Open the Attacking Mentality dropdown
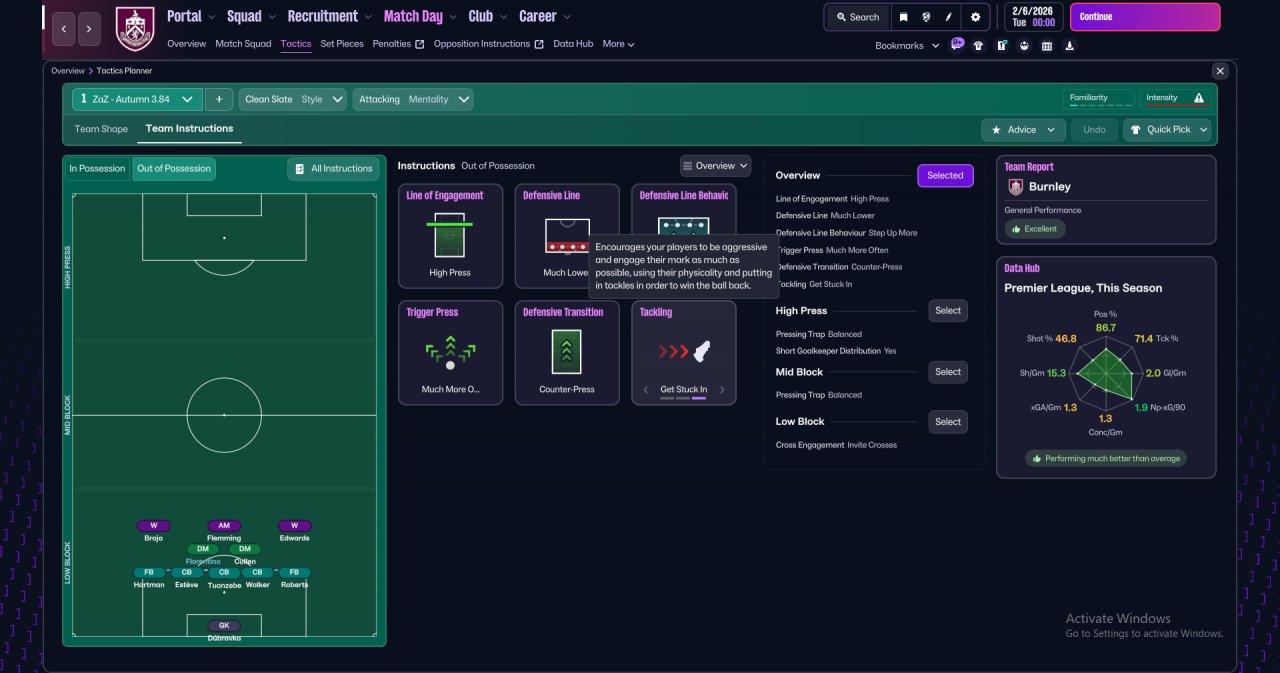The height and width of the screenshot is (673, 1280). pos(413,99)
